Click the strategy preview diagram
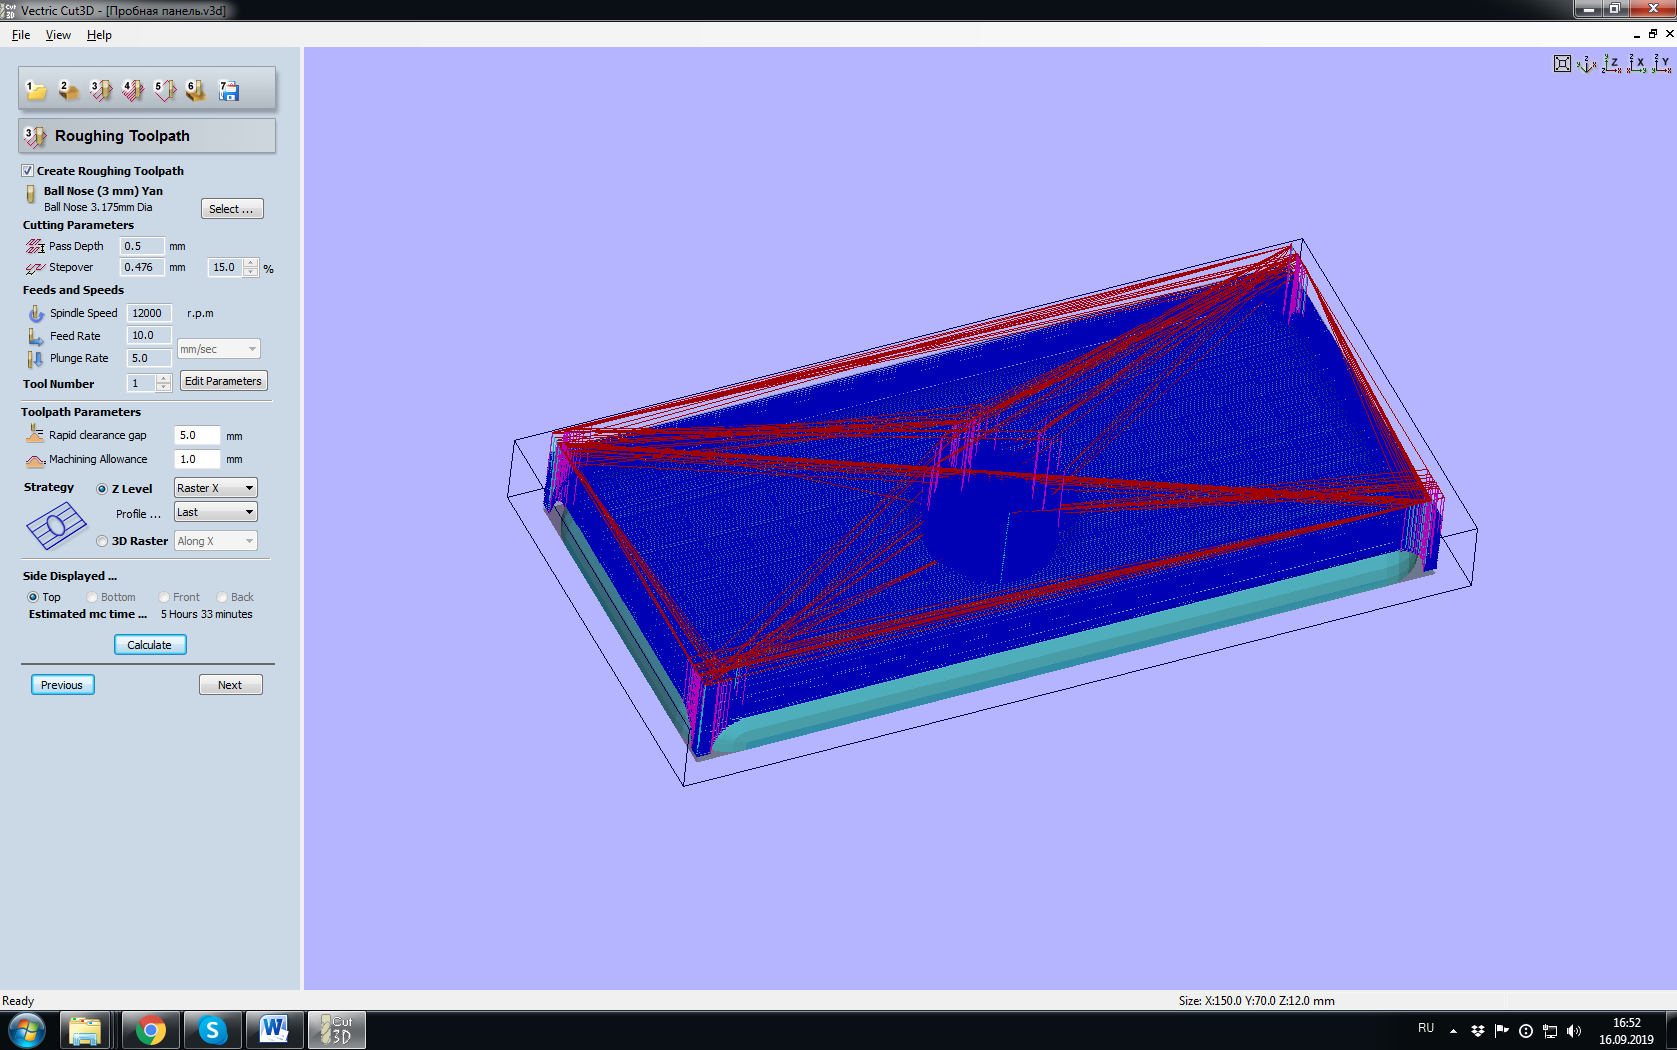This screenshot has height=1050, width=1677. 56,526
